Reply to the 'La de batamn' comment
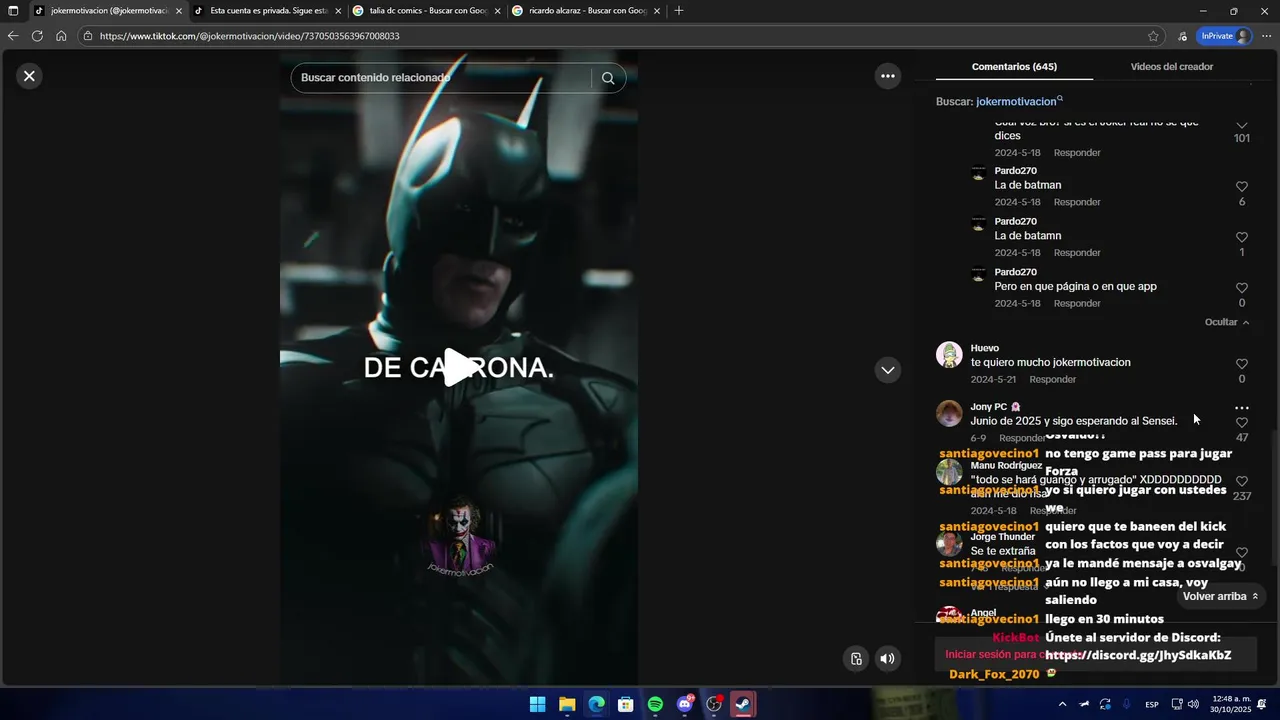Viewport: 1280px width, 720px height. click(x=1077, y=253)
